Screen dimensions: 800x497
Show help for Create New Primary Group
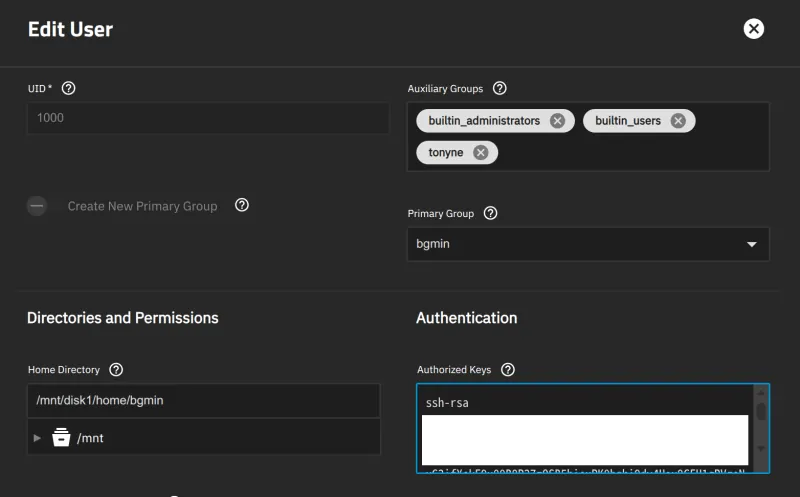[x=242, y=205]
